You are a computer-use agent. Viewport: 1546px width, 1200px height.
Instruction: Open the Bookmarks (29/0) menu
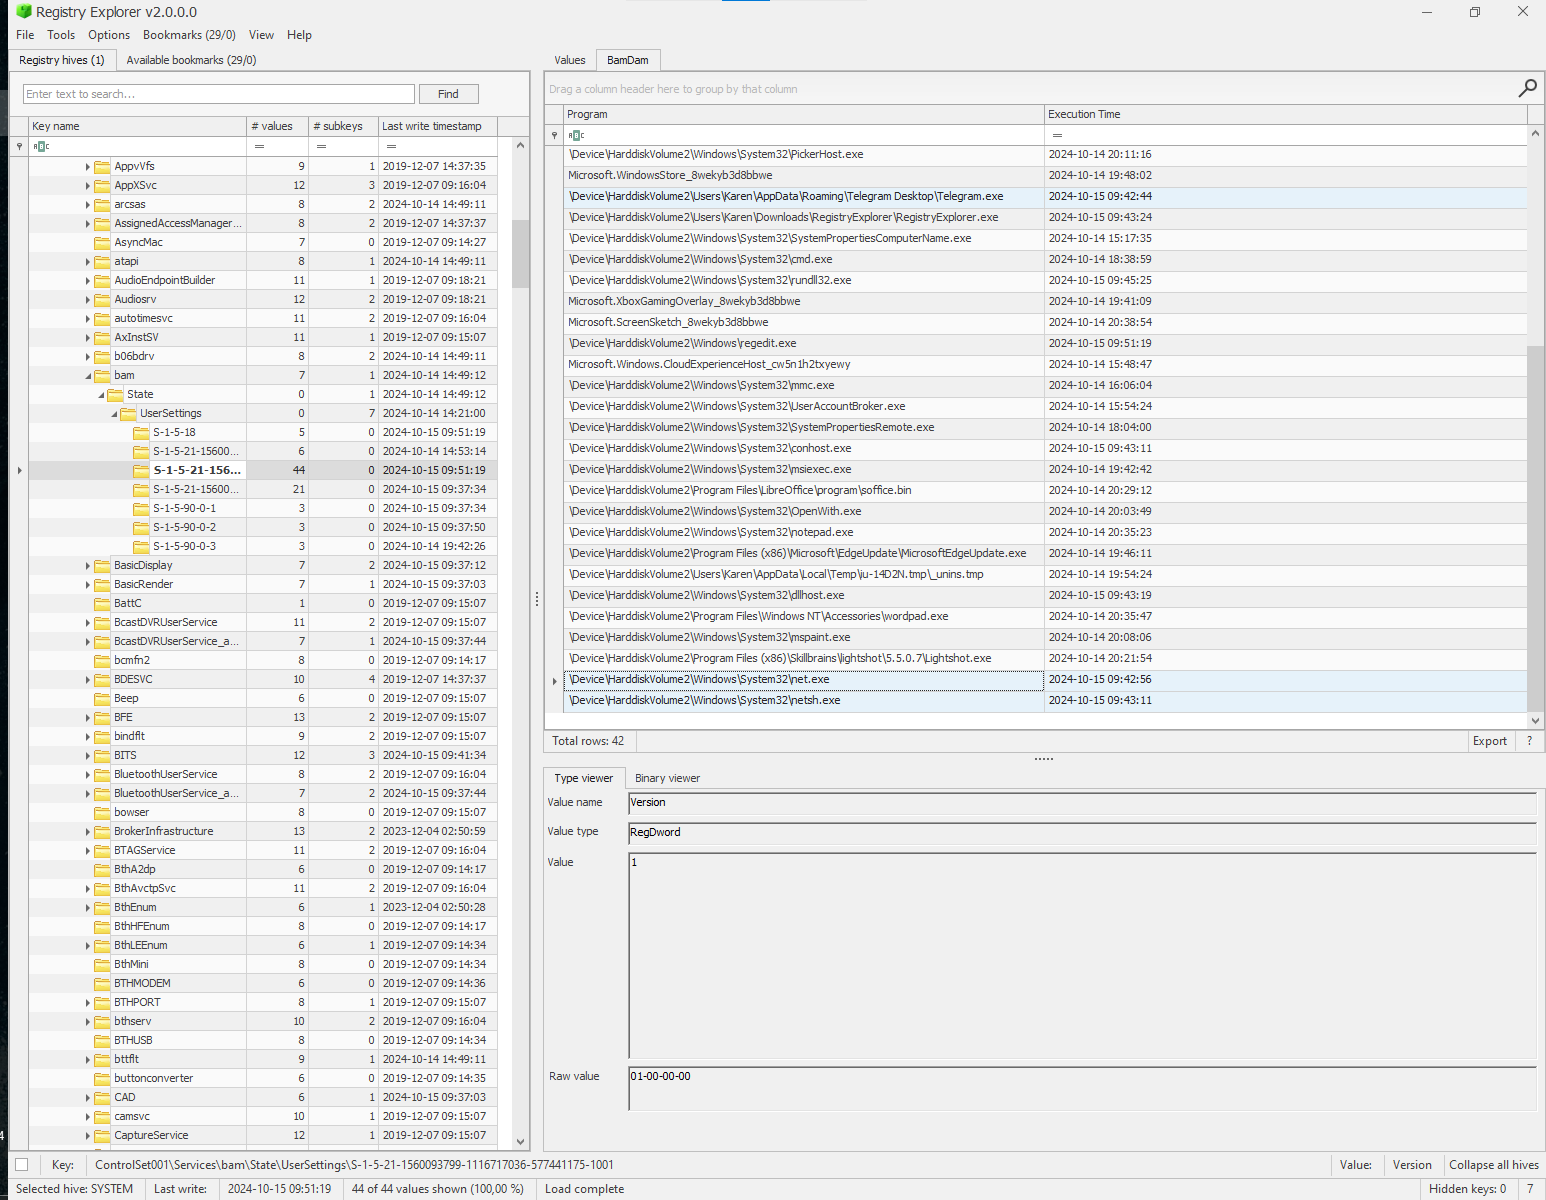click(189, 35)
